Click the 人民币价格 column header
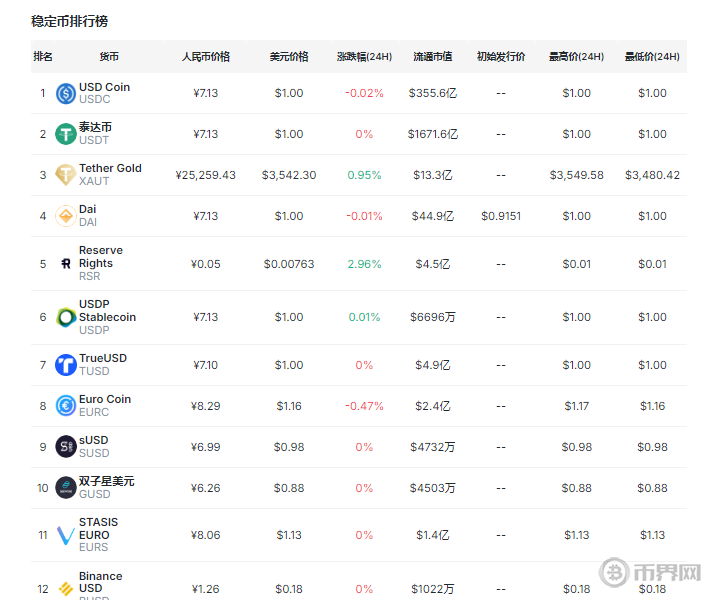712x600 pixels. (x=206, y=57)
